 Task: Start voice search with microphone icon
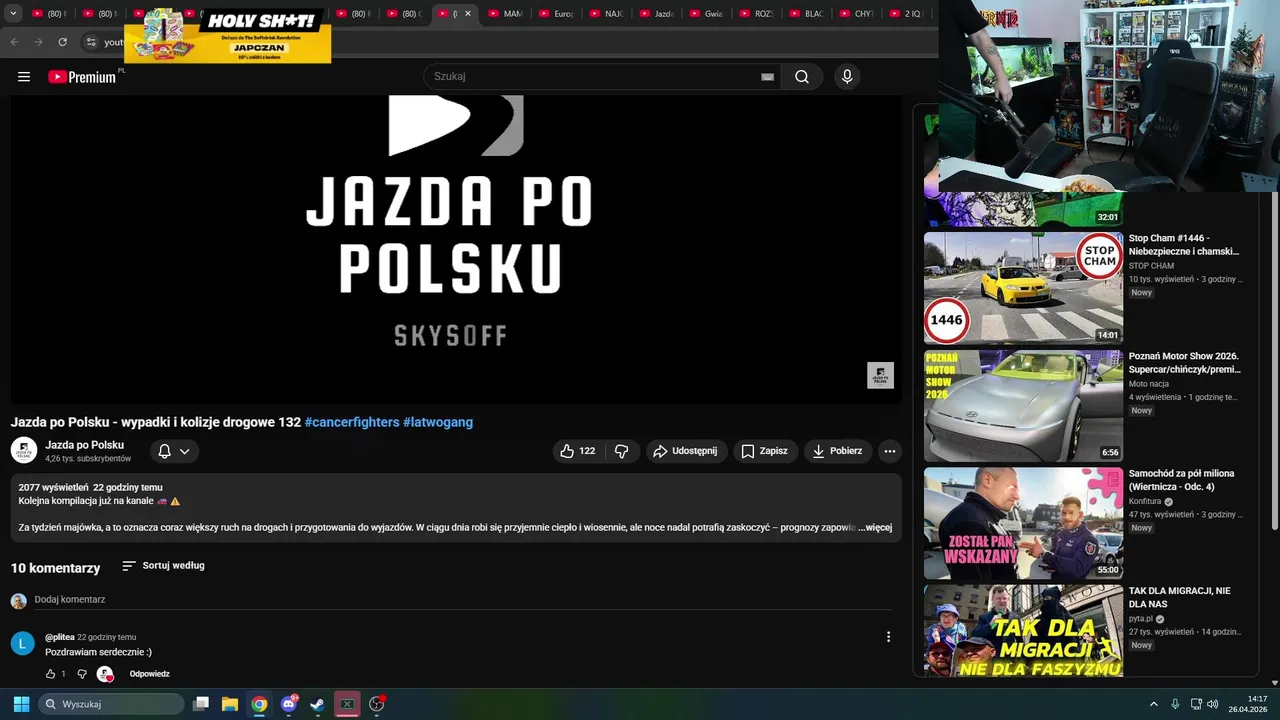tap(847, 77)
